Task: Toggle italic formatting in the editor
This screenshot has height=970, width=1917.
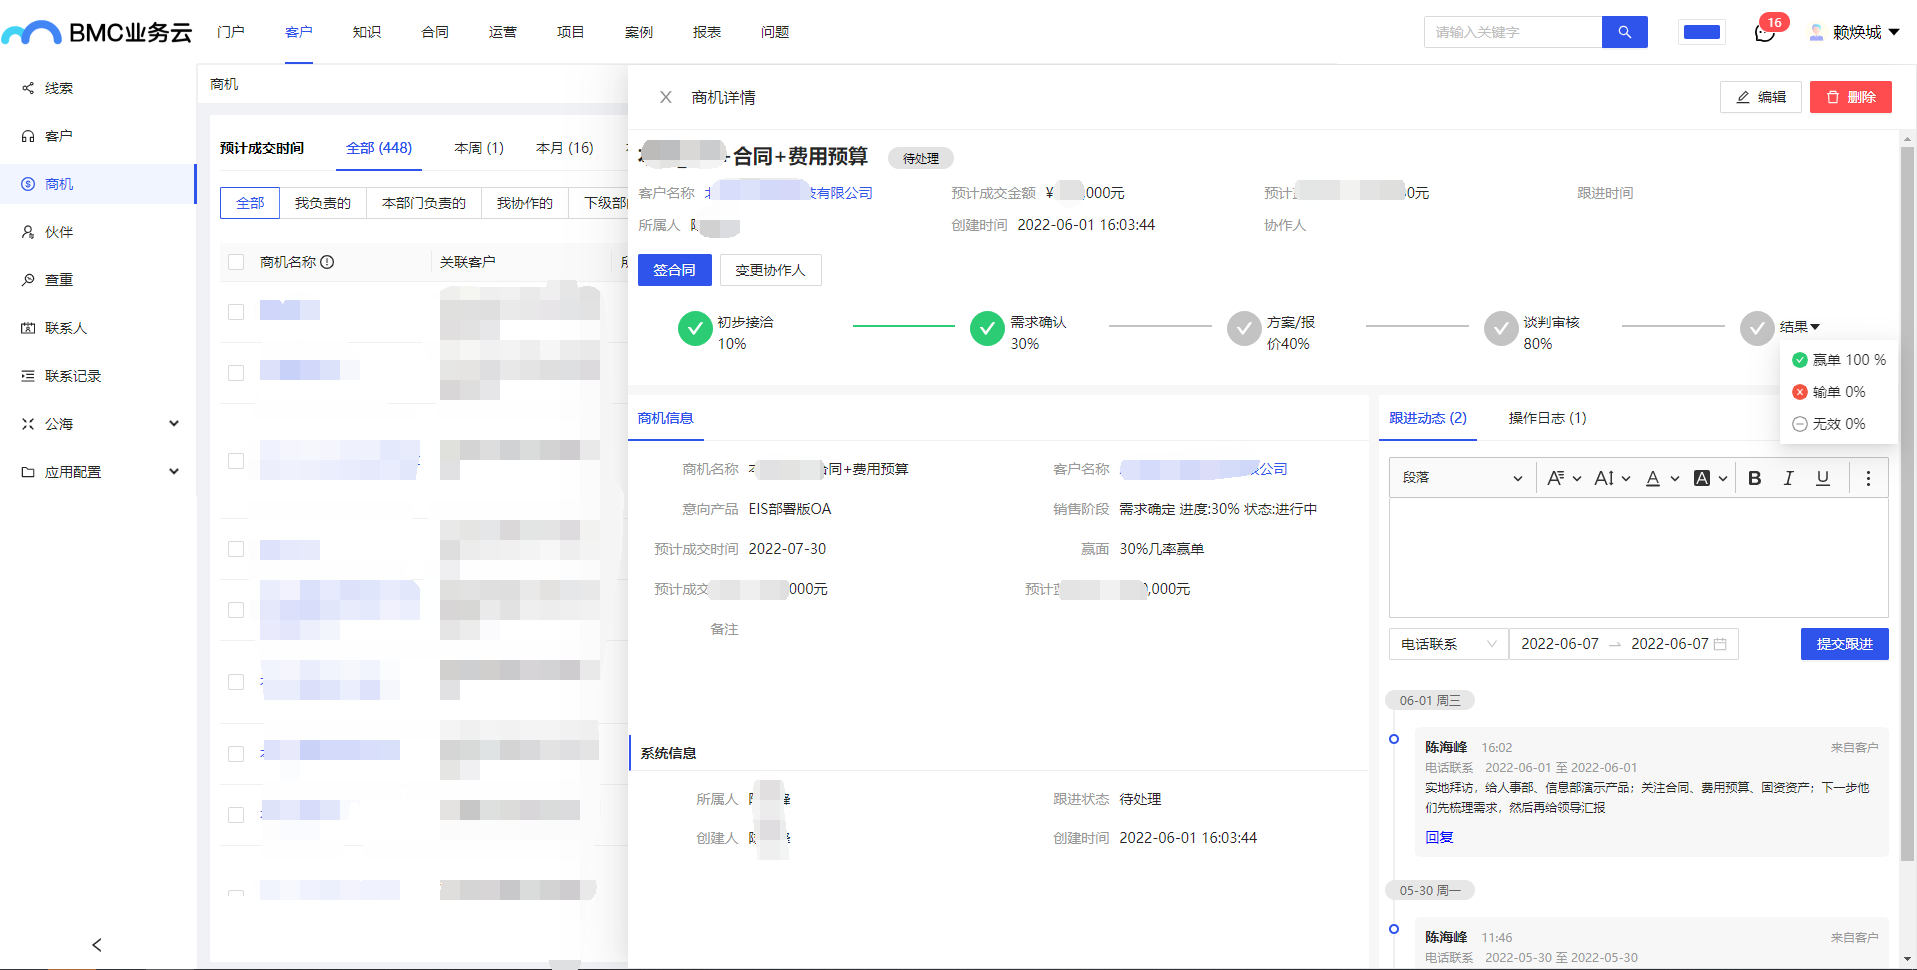Action: click(x=1788, y=478)
